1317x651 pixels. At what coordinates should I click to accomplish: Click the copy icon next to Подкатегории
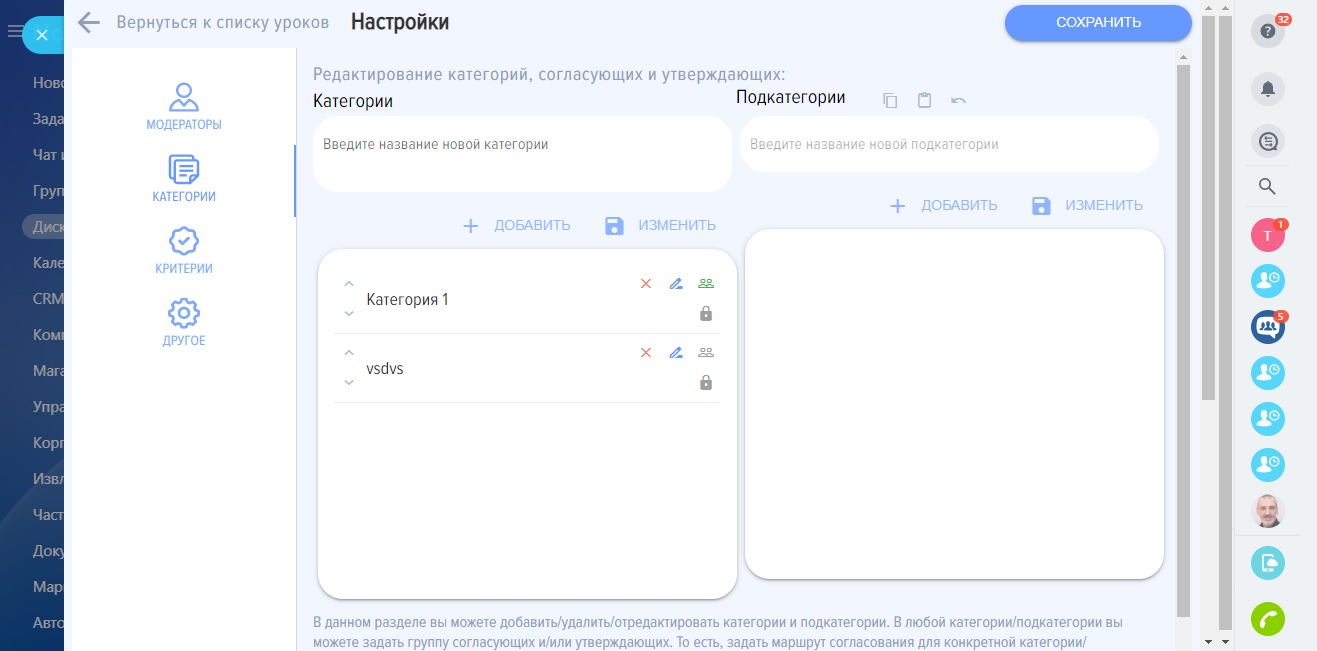pyautogui.click(x=890, y=100)
